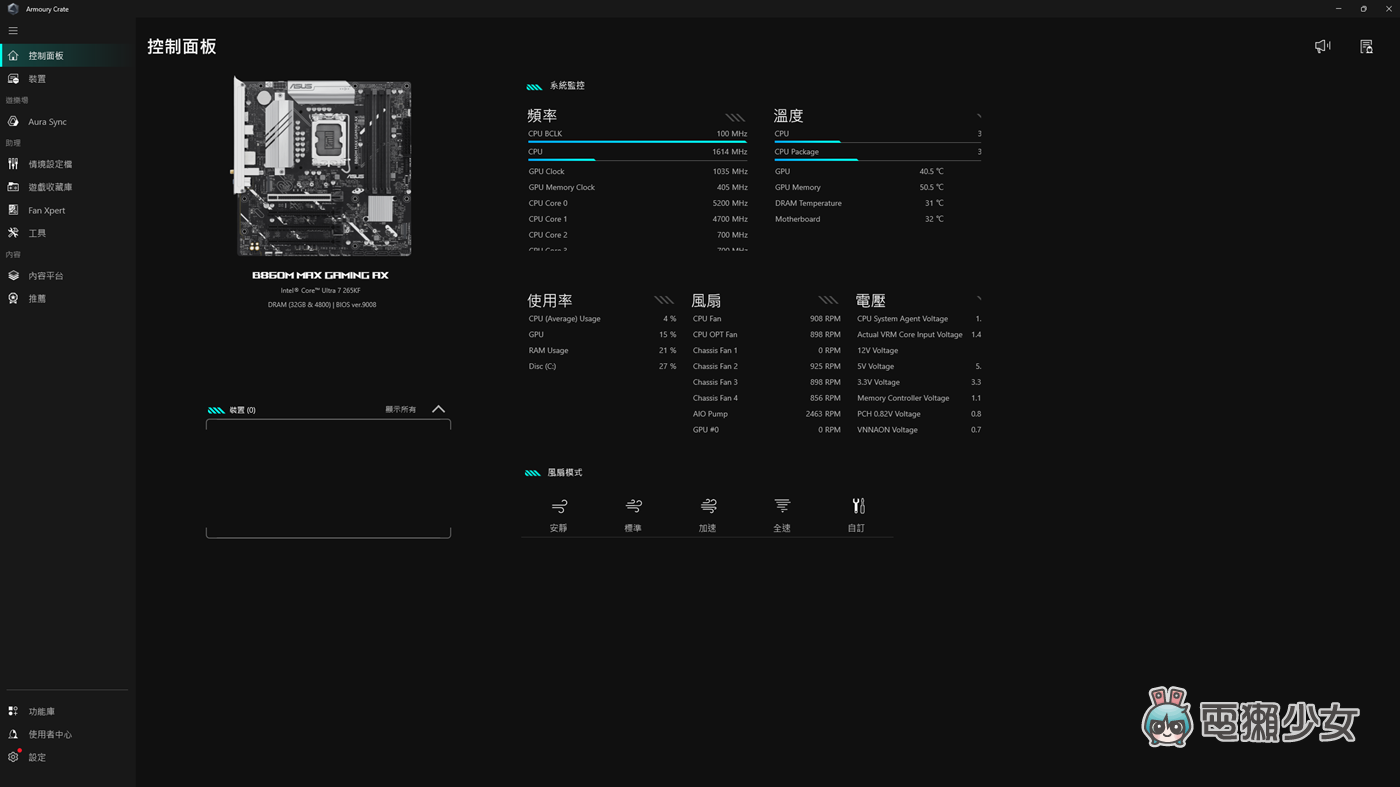Select 安靜 silent fan mode
Screen dimensions: 1400x787
(x=559, y=515)
